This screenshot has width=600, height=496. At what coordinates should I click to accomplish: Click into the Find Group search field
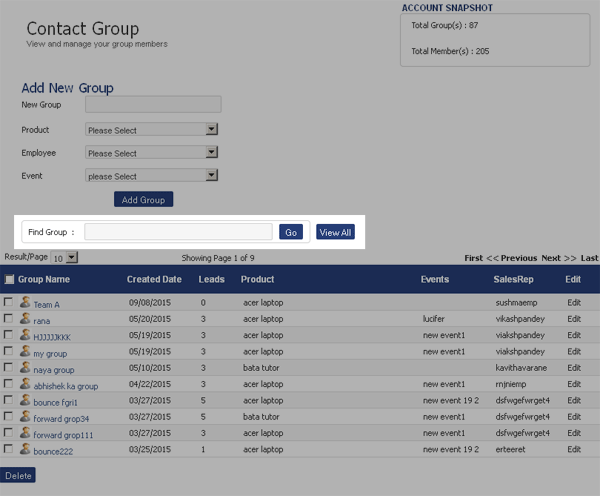(x=178, y=232)
